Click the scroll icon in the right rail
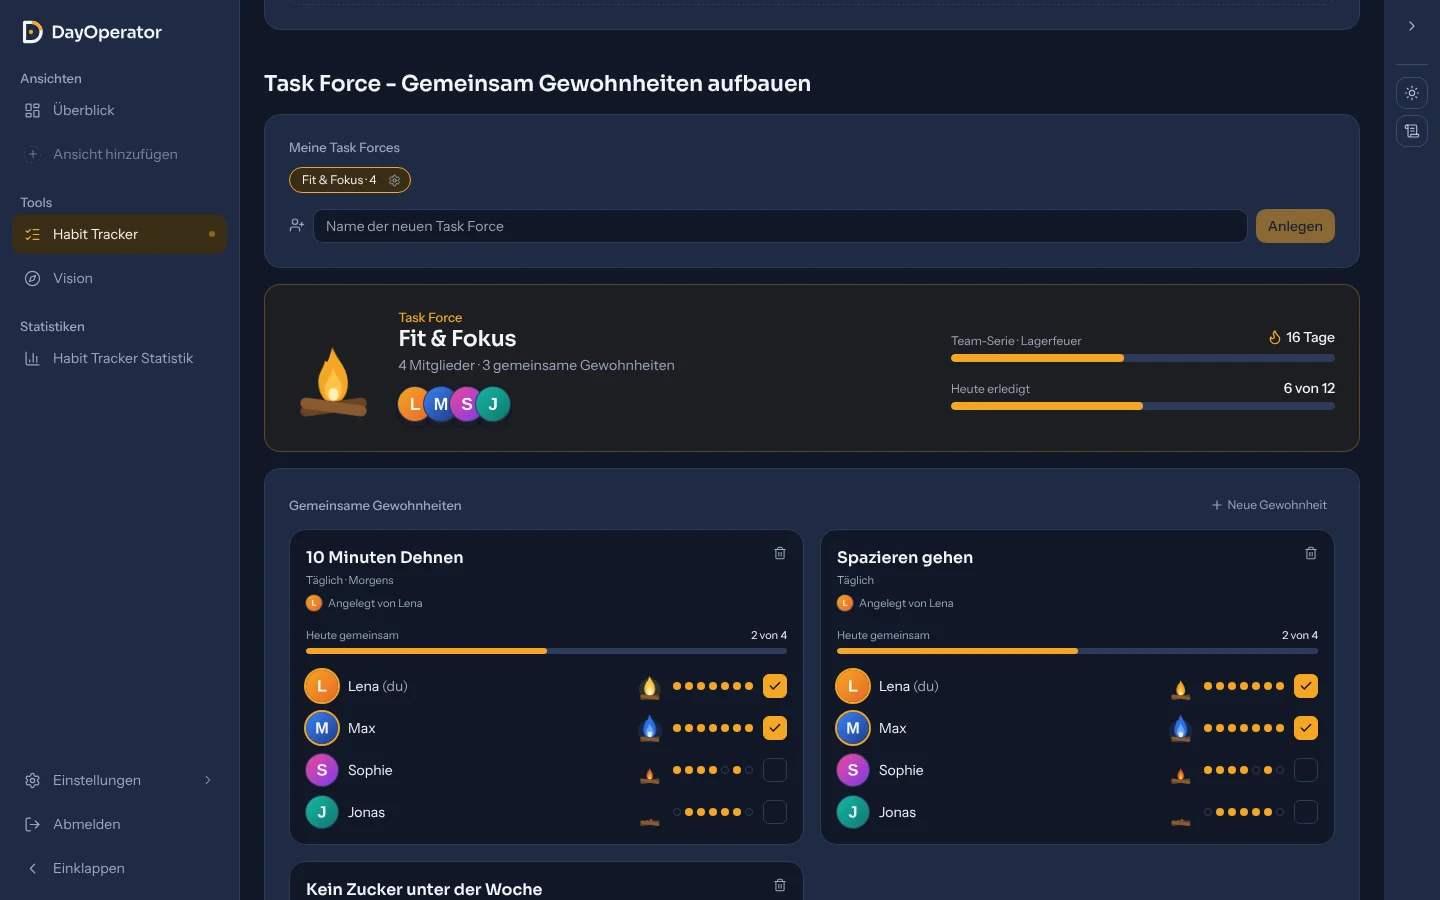Image resolution: width=1440 pixels, height=900 pixels. tap(1412, 131)
